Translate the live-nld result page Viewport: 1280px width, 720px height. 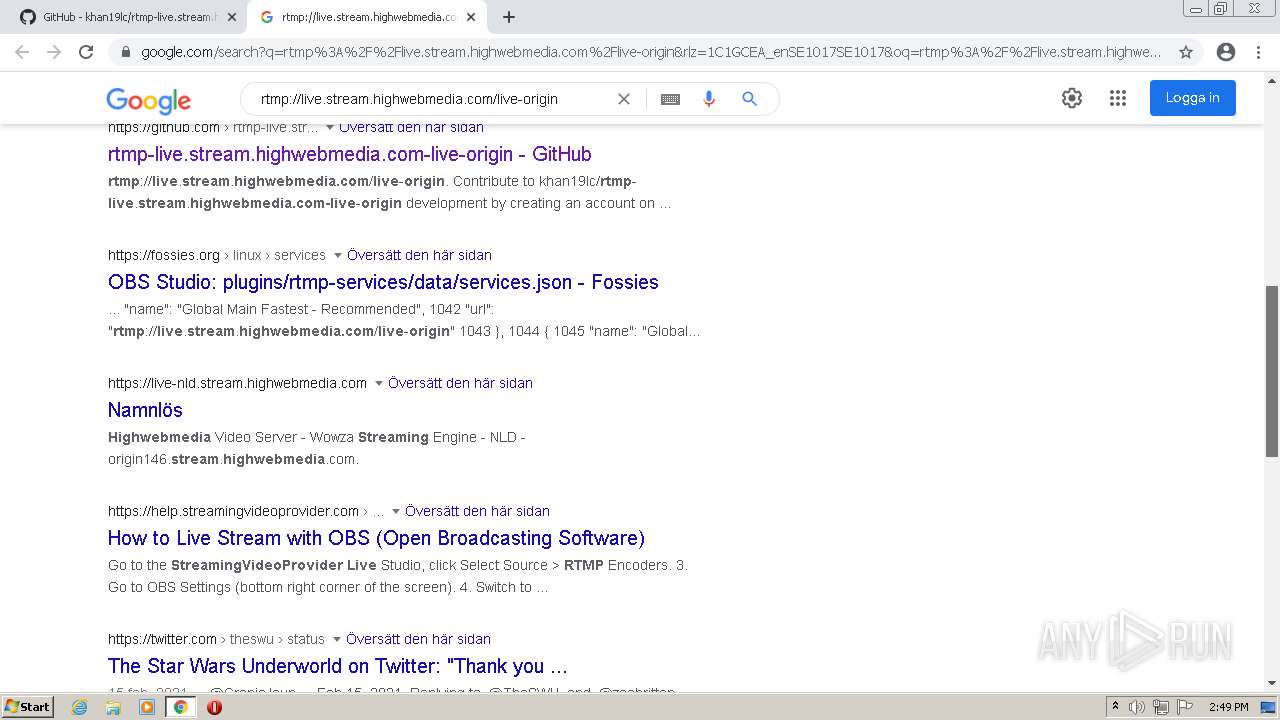tap(460, 383)
